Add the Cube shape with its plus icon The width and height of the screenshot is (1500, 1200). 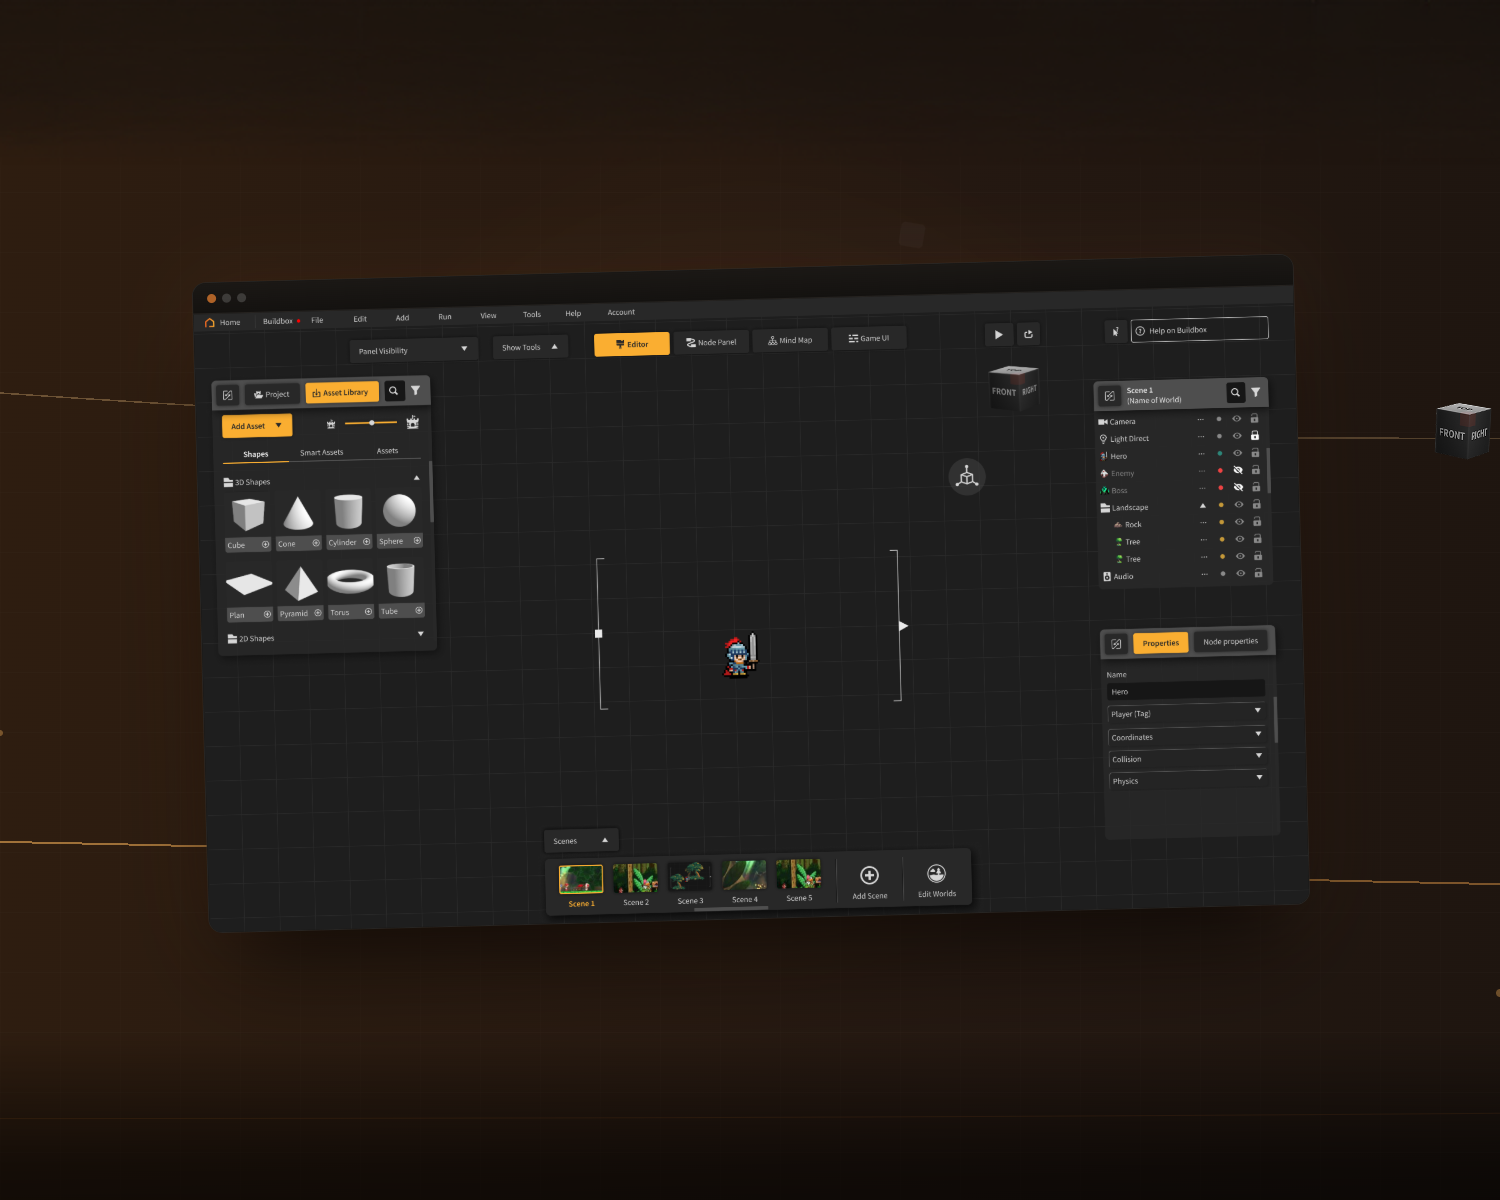point(265,545)
